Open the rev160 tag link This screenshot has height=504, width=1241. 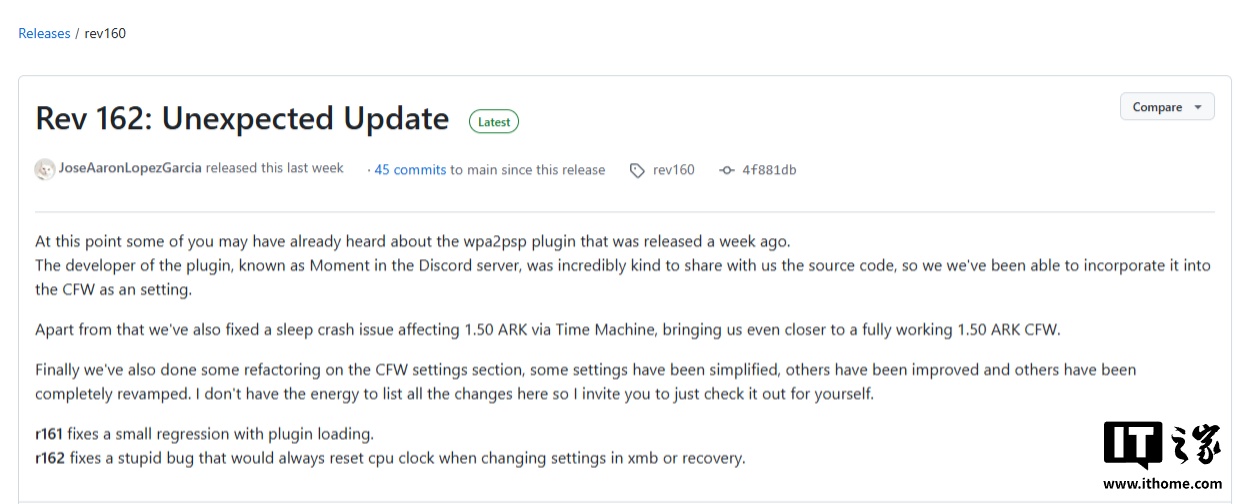pos(674,170)
